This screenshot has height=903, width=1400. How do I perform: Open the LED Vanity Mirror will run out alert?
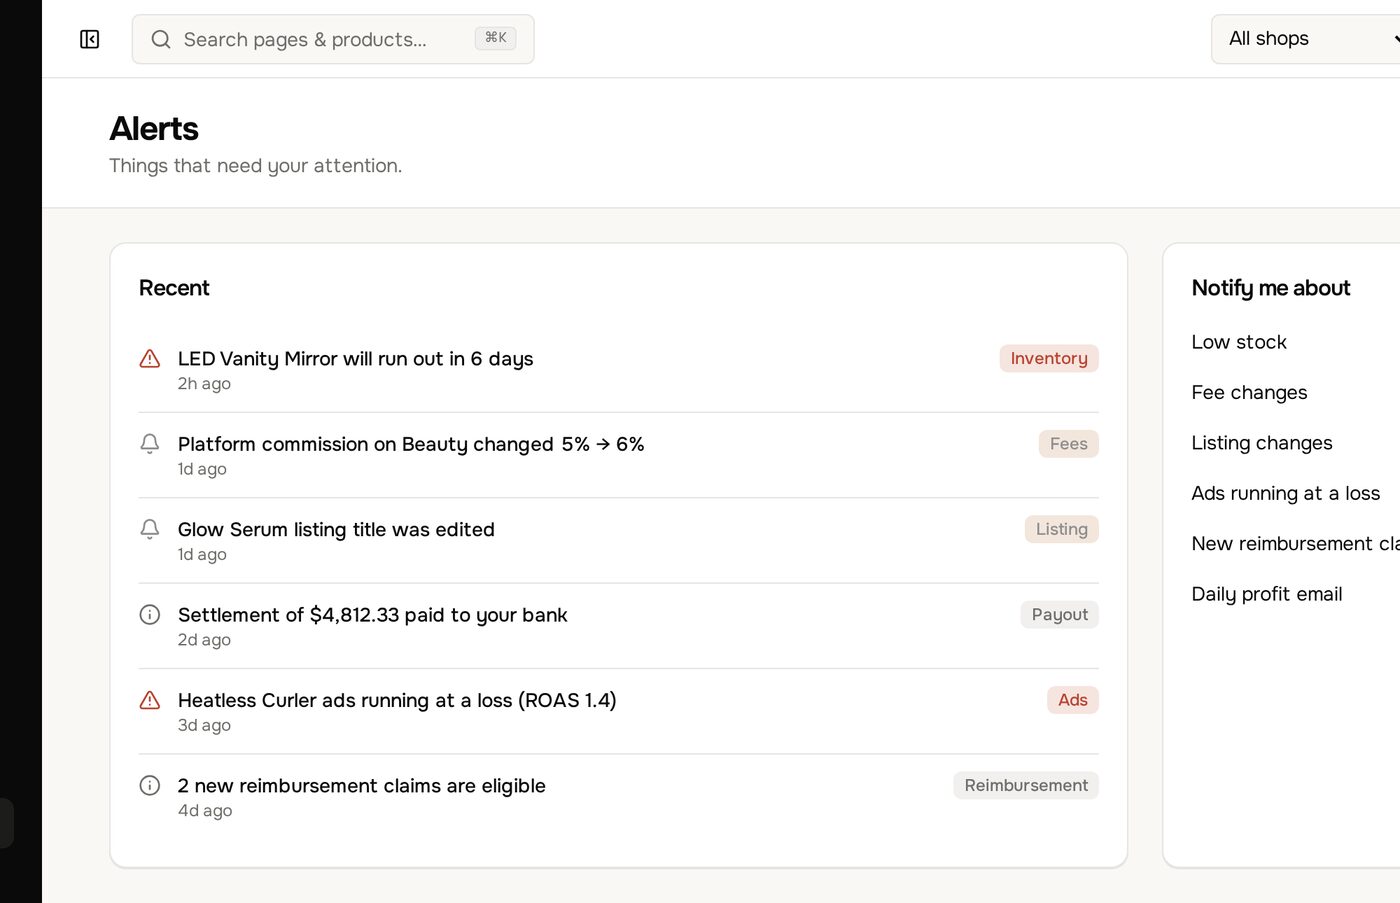tap(618, 370)
